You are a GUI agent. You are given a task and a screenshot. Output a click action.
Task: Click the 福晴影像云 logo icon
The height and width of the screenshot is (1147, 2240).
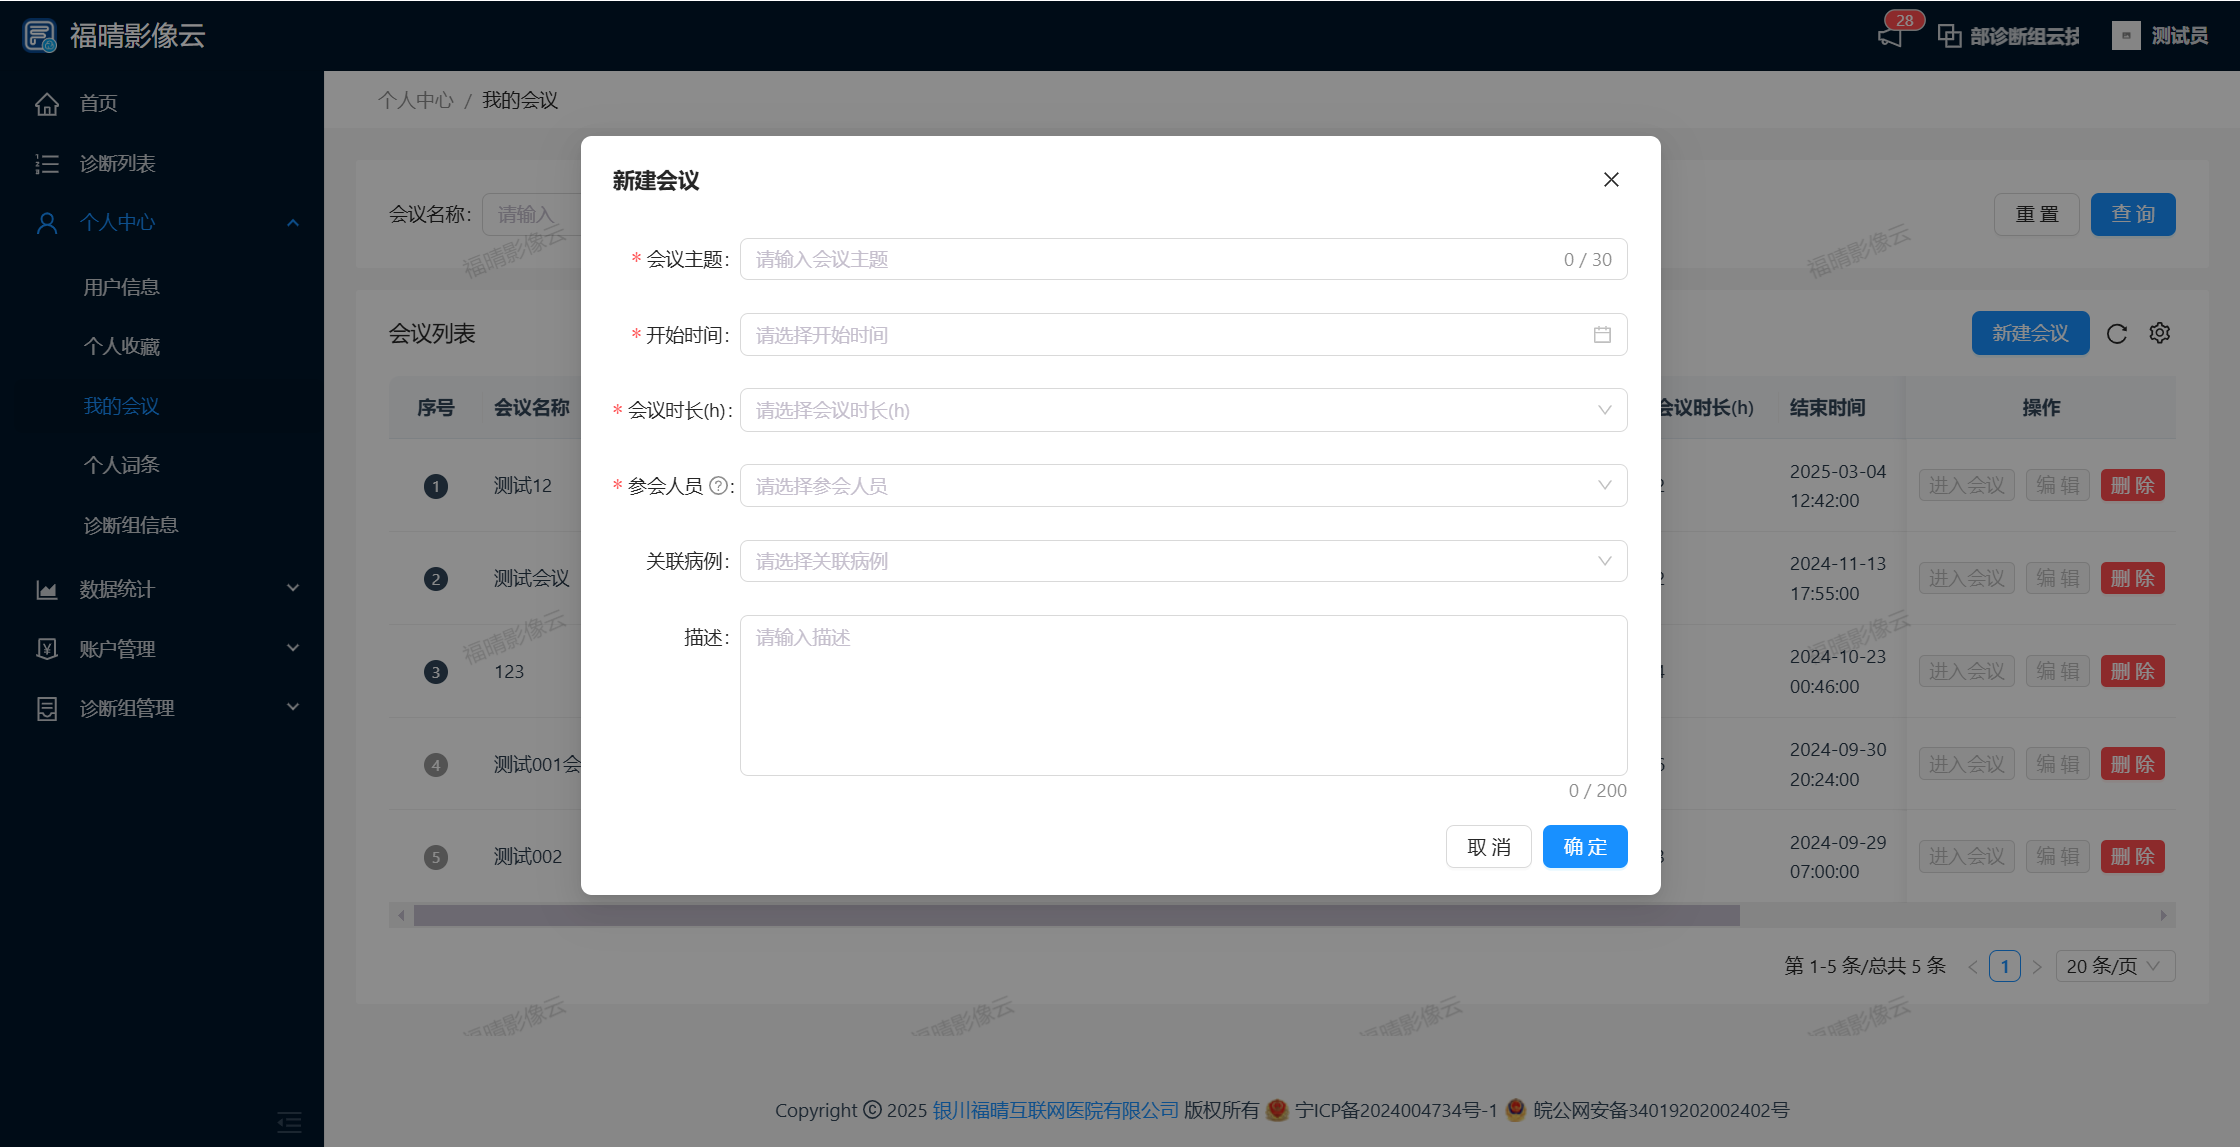(x=40, y=36)
